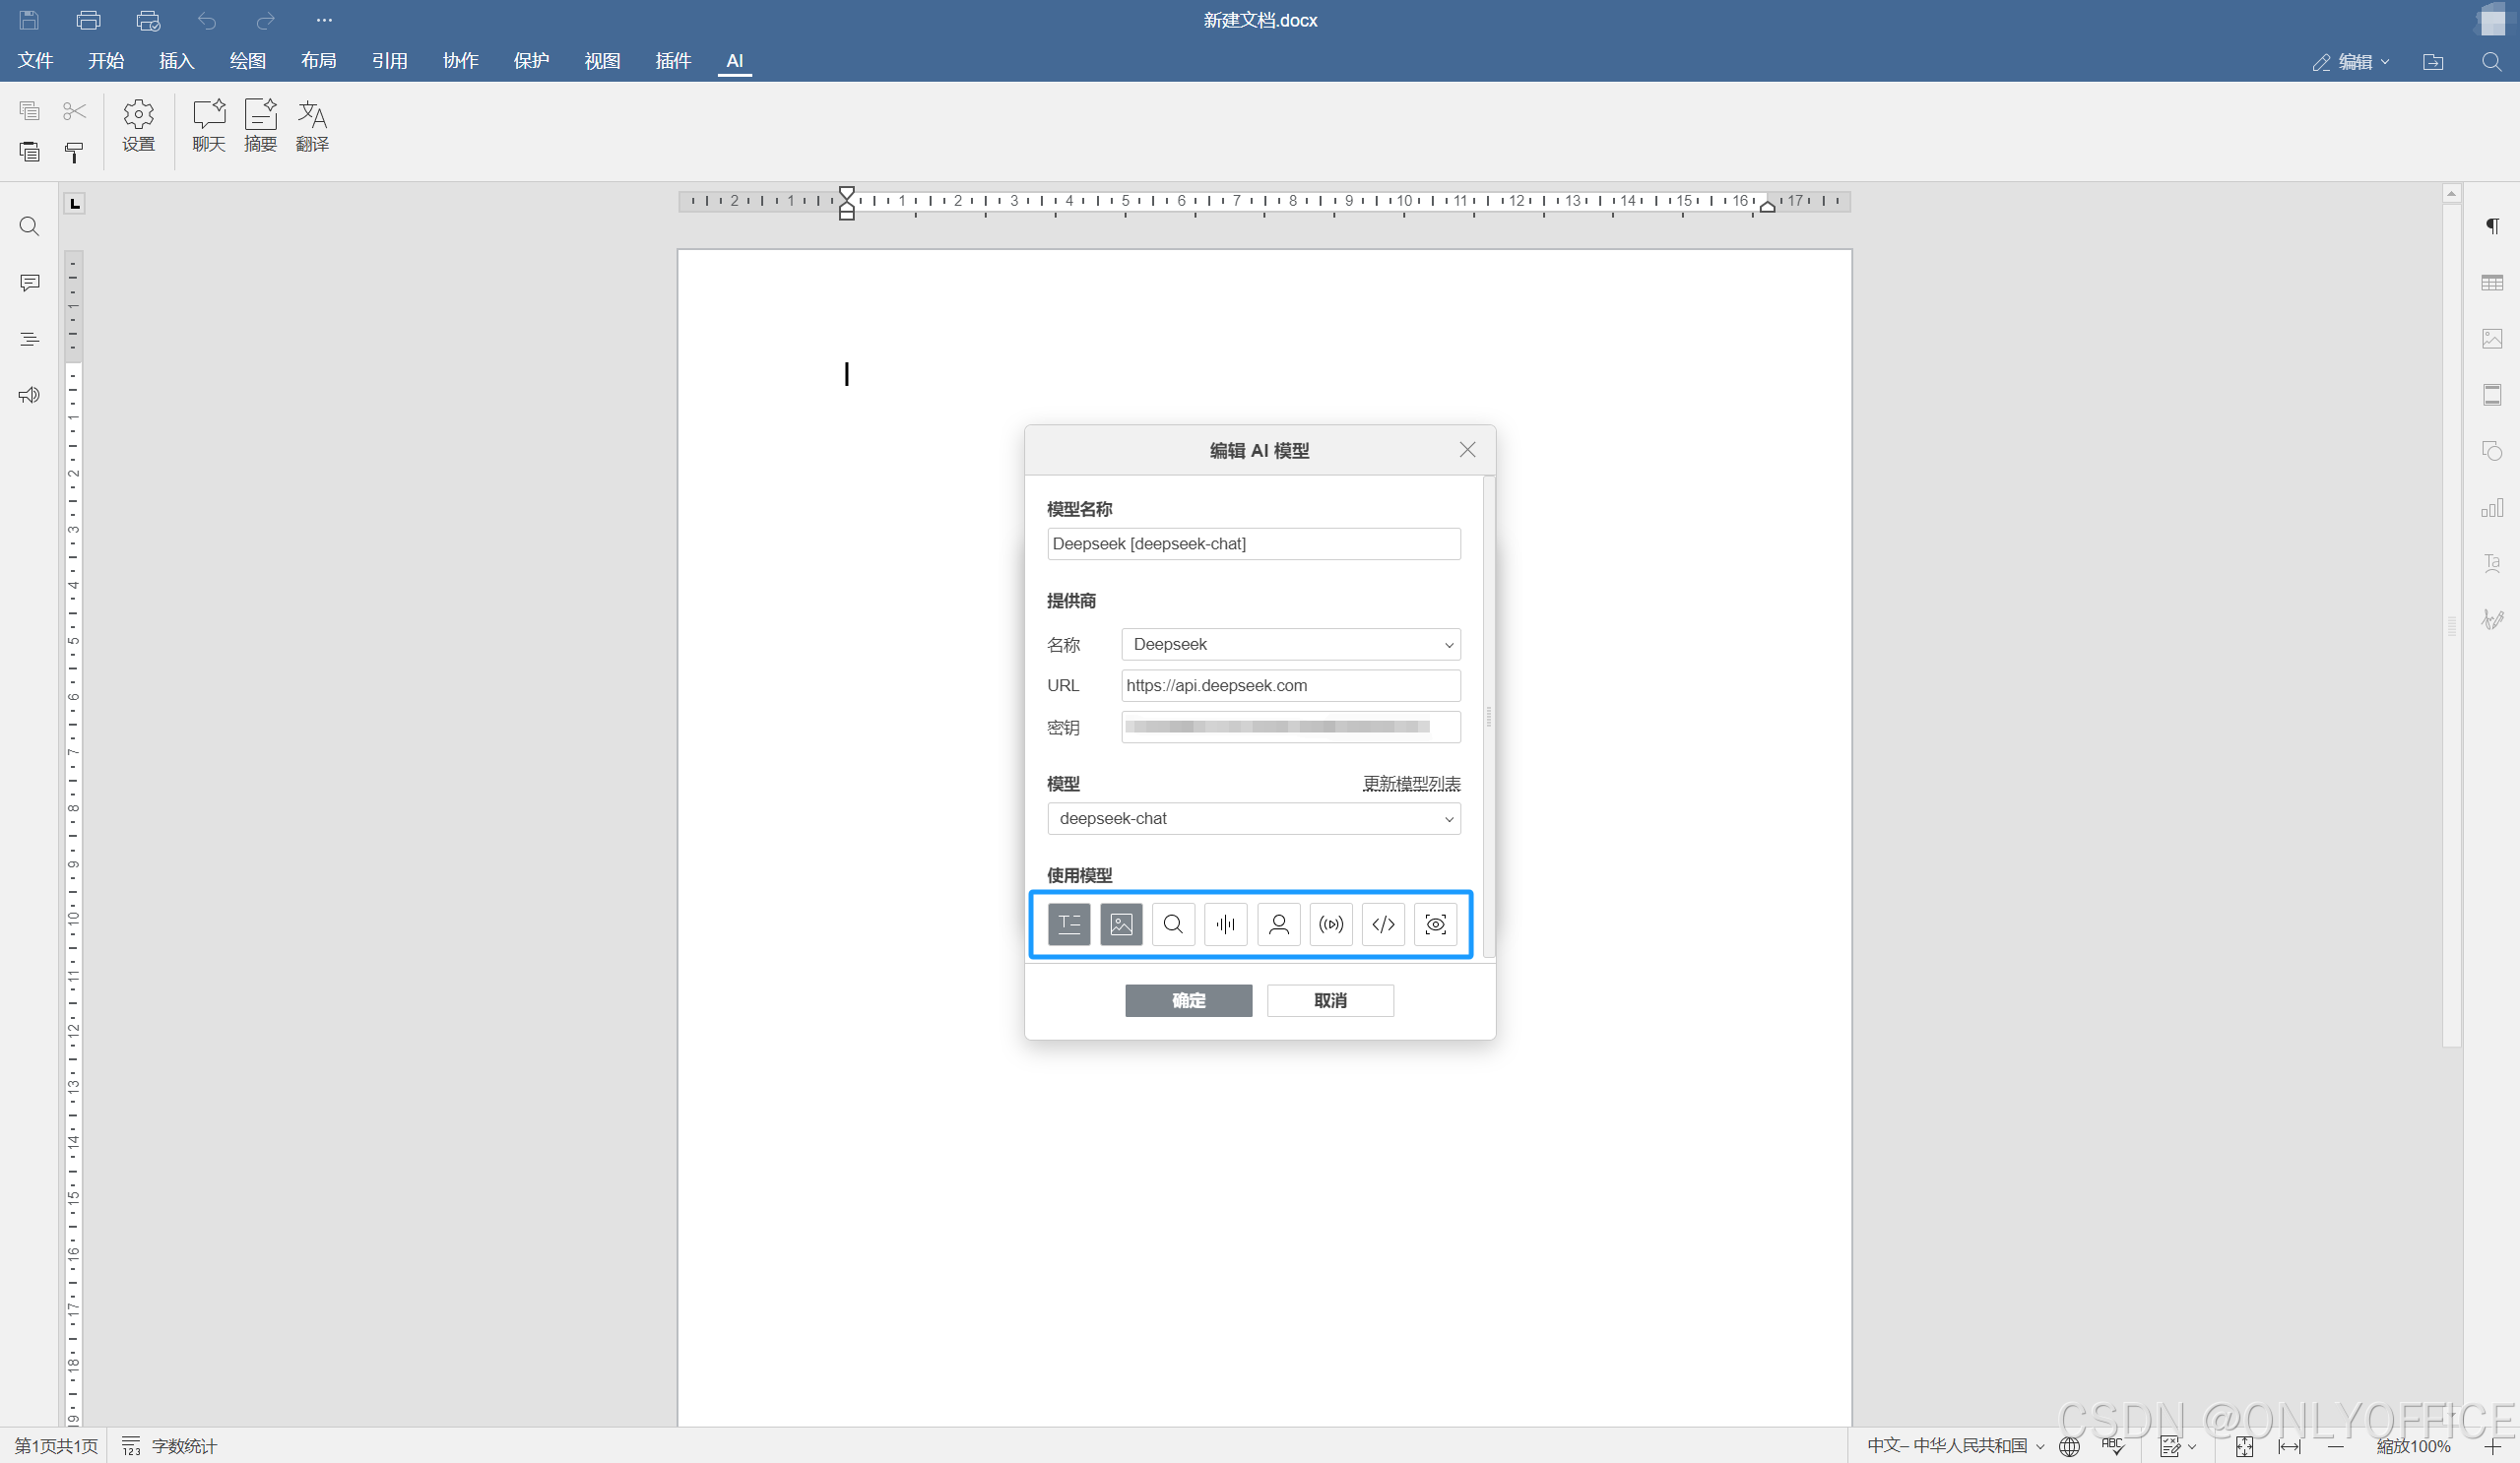The width and height of the screenshot is (2520, 1463).
Task: Open the 文件 menu
Action: (x=35, y=61)
